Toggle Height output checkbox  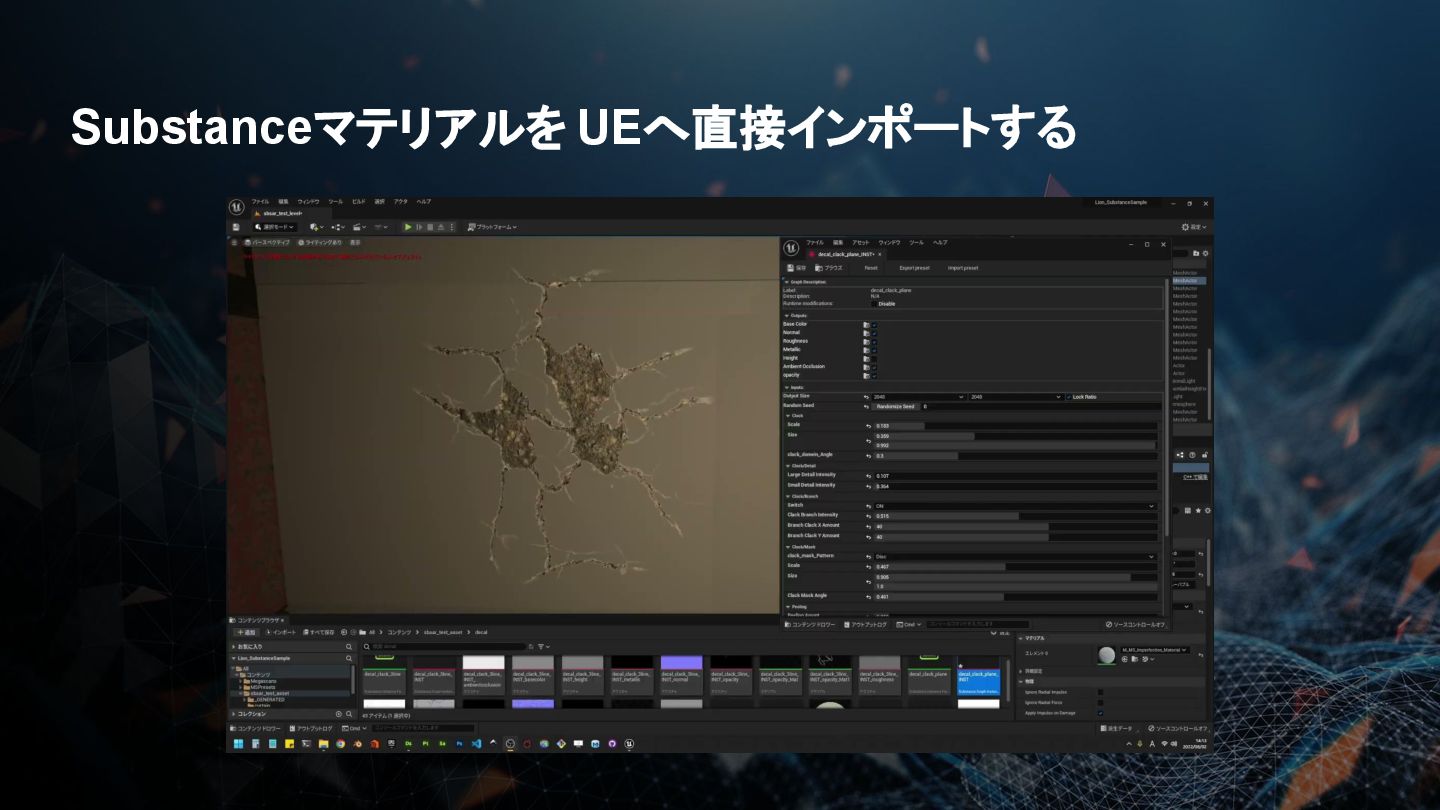click(x=874, y=358)
